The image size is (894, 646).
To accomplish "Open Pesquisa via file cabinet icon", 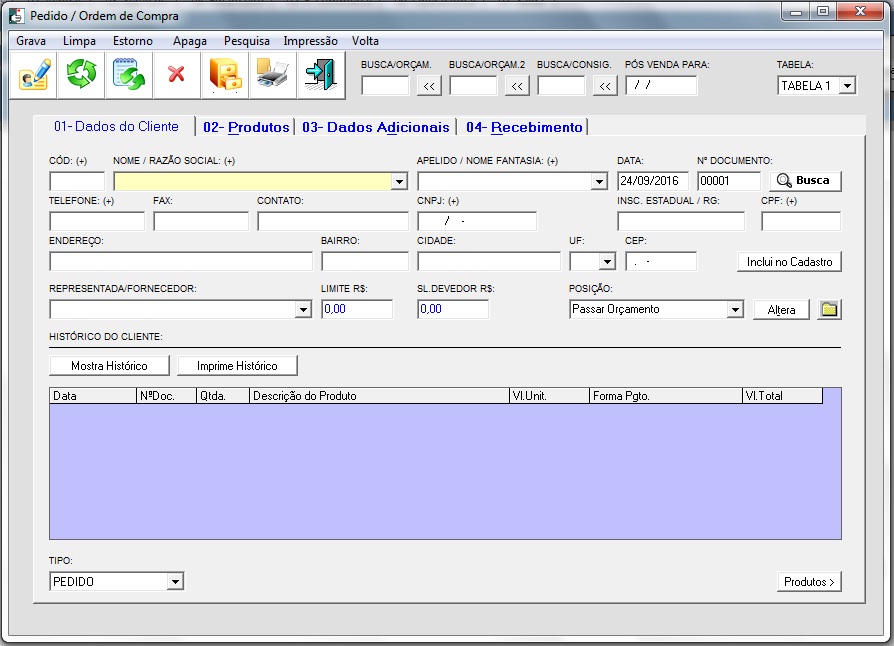I will point(225,75).
